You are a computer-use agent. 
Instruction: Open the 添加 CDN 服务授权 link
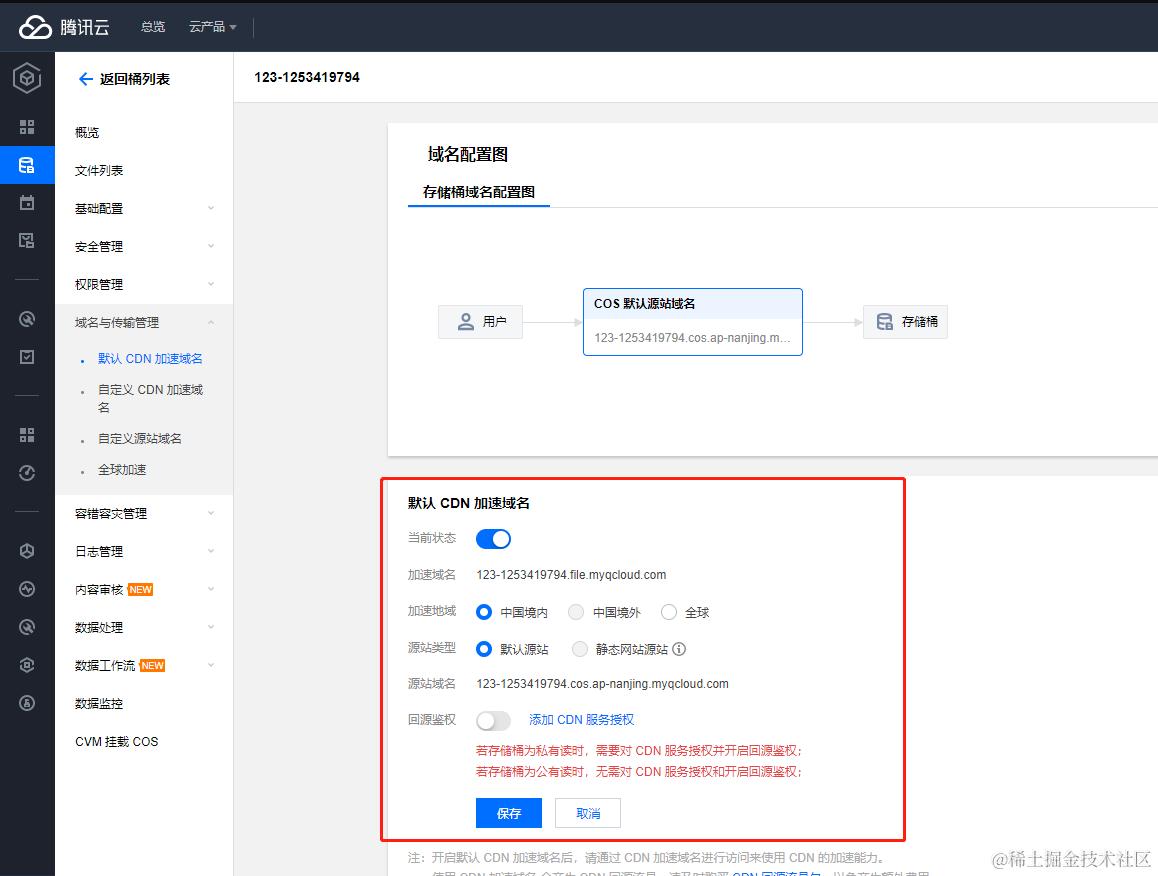(581, 719)
